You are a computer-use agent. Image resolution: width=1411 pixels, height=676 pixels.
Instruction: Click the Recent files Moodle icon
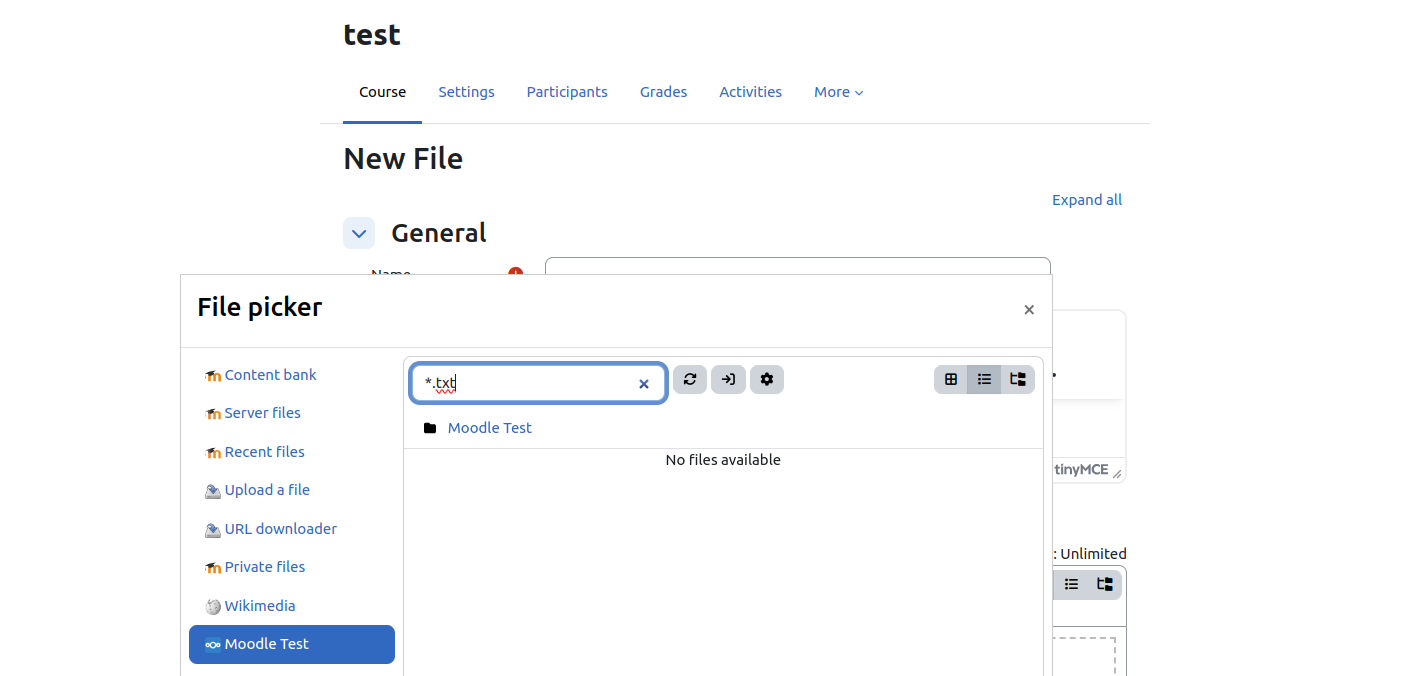pyautogui.click(x=212, y=453)
